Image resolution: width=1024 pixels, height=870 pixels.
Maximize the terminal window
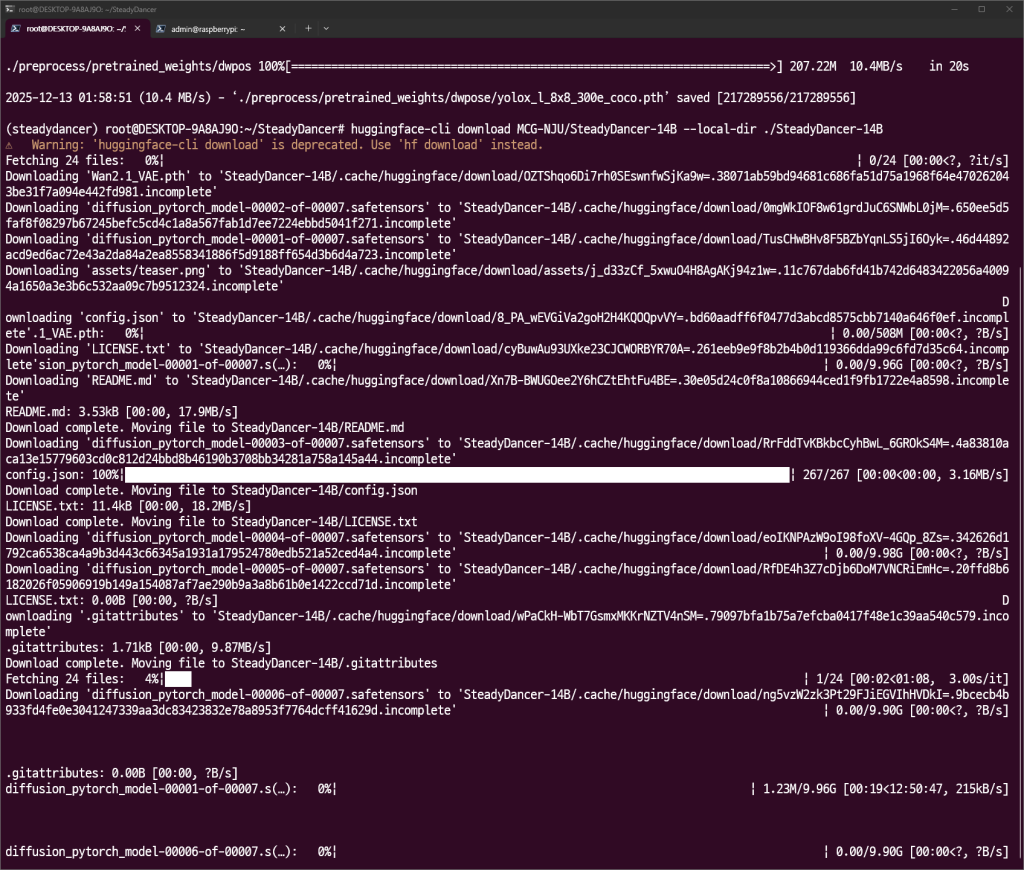pos(981,8)
